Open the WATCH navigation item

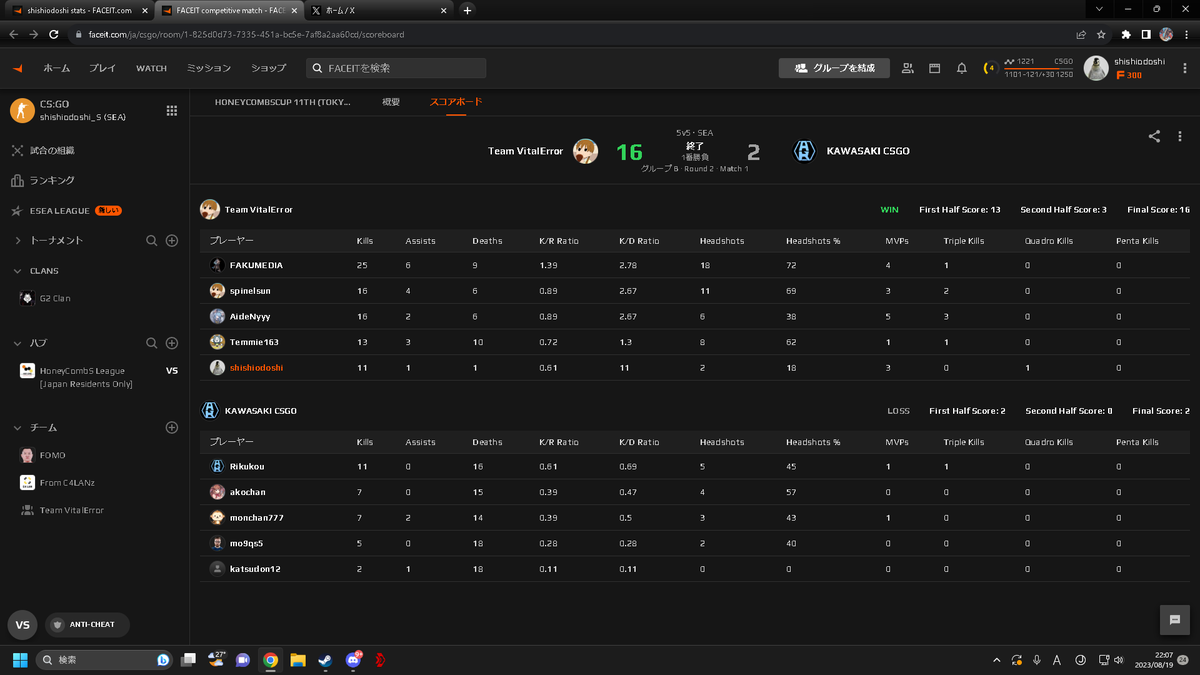point(151,68)
